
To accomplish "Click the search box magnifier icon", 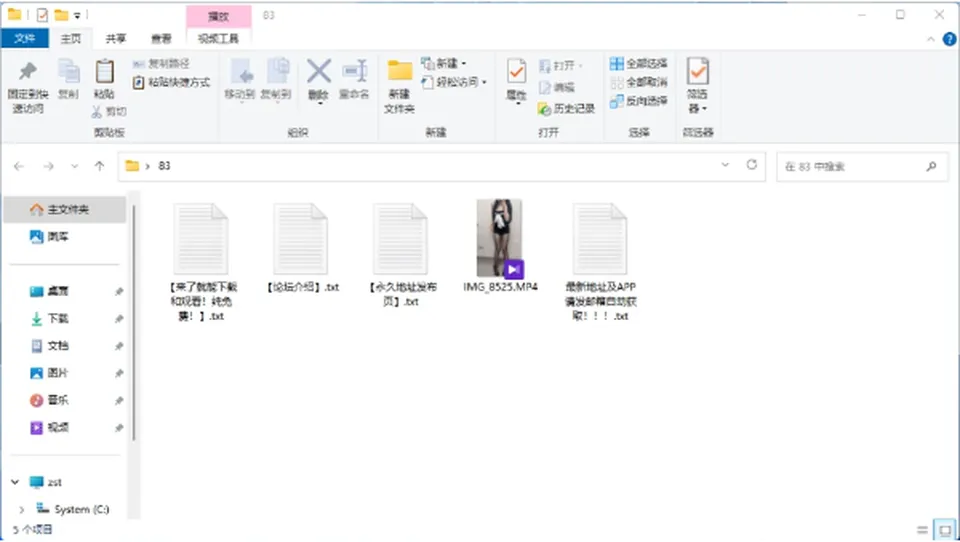I will point(931,166).
